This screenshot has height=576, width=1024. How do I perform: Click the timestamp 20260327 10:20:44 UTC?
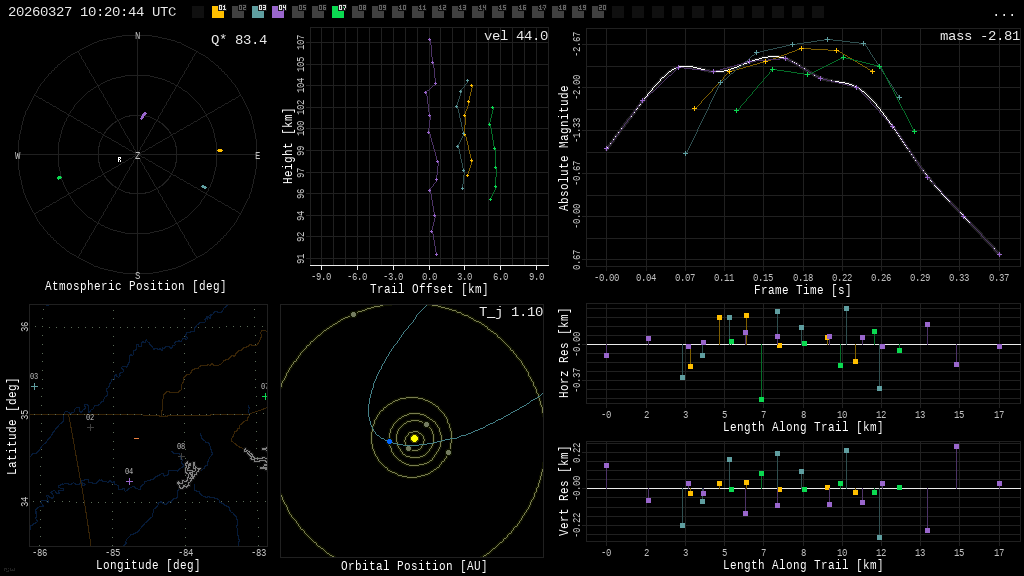[92, 12]
